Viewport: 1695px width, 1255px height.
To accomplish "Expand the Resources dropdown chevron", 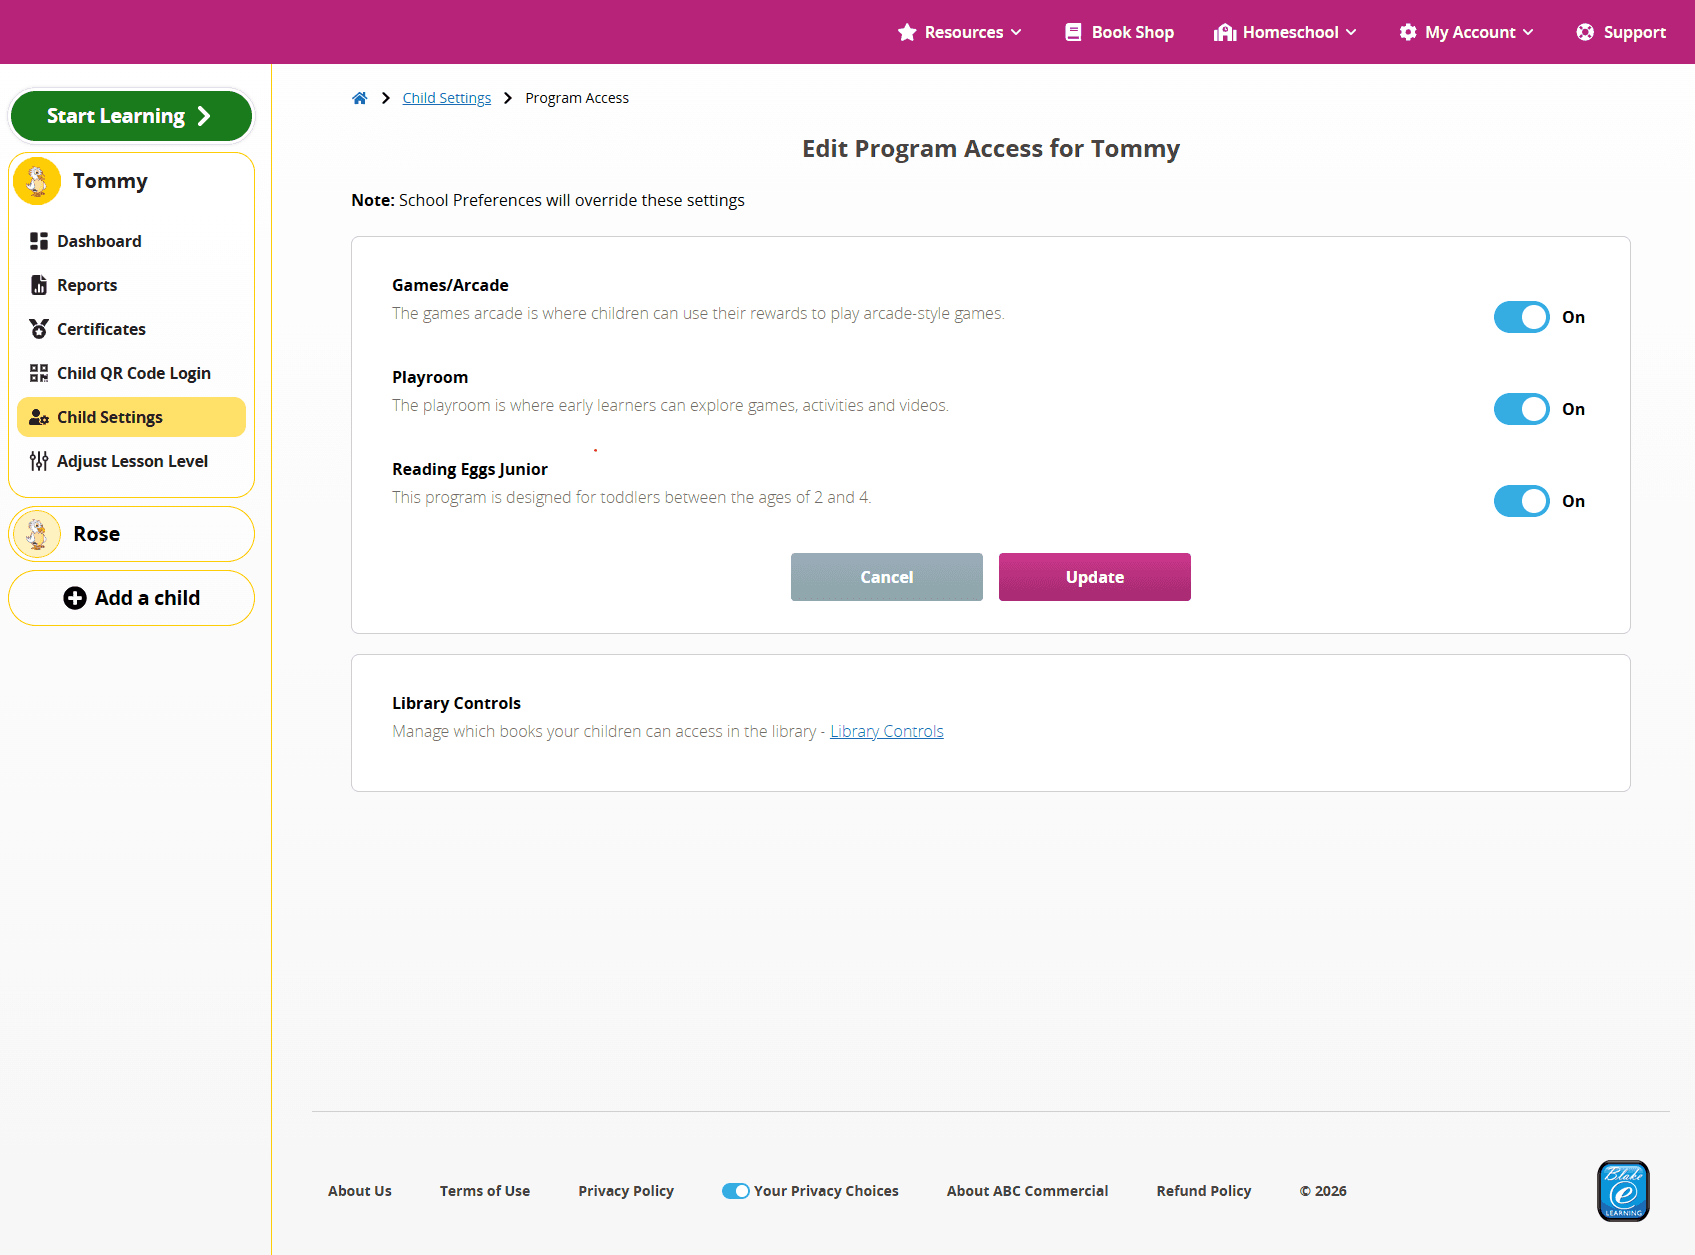I will pos(1016,32).
